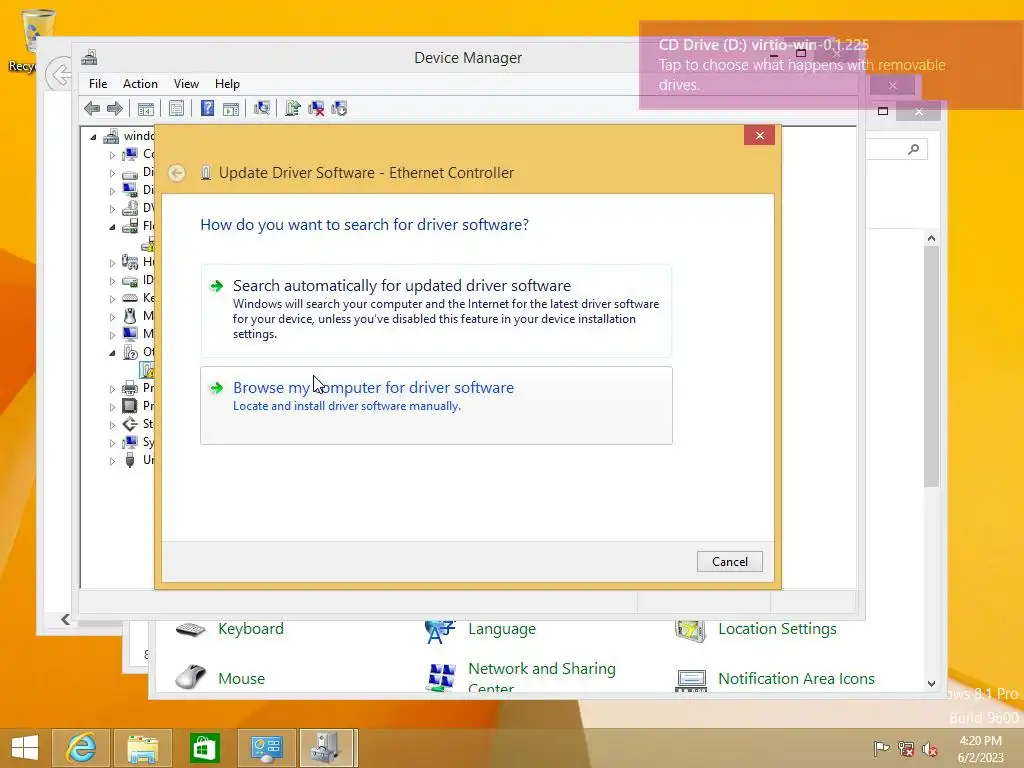Open Keyboard icon in Control Panel window
Screen dimensions: 1024x768
(x=191, y=629)
